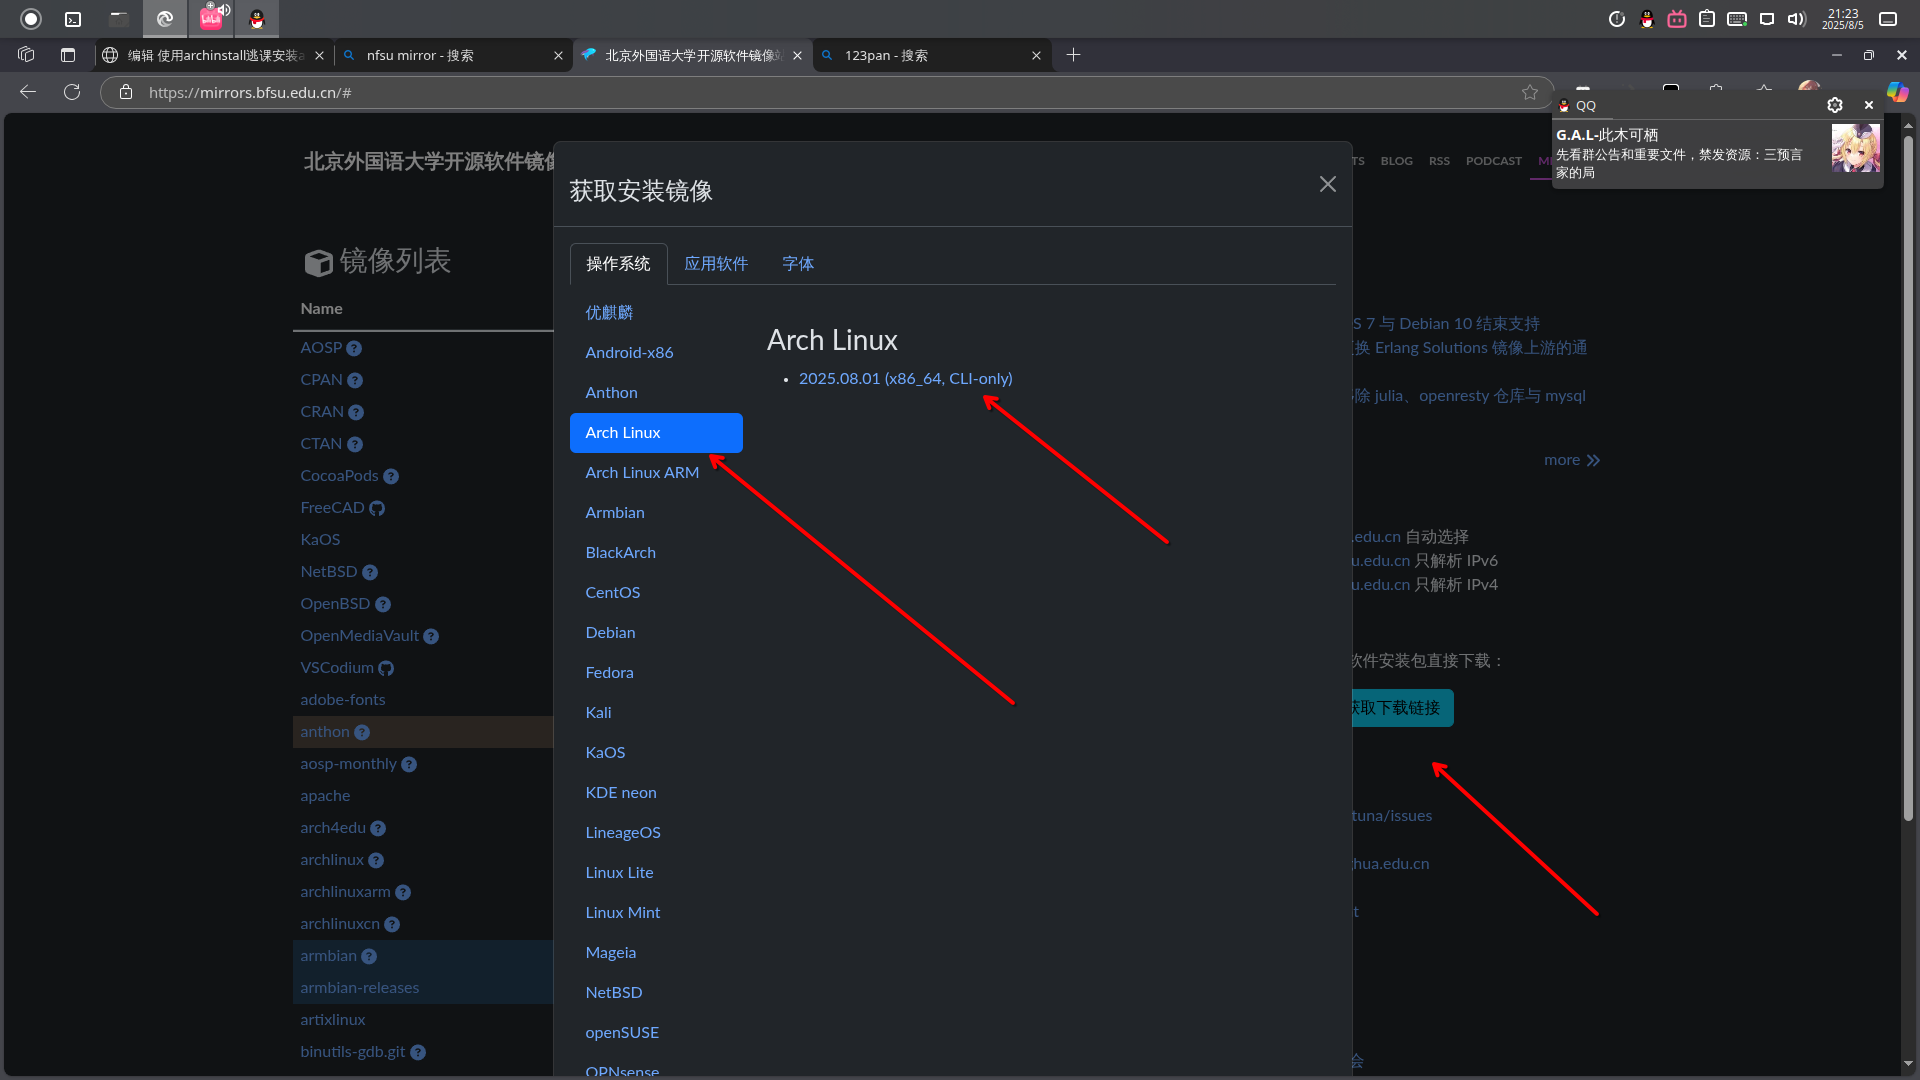
Task: Select the 操作系统 tab in the dialog
Action: click(618, 264)
